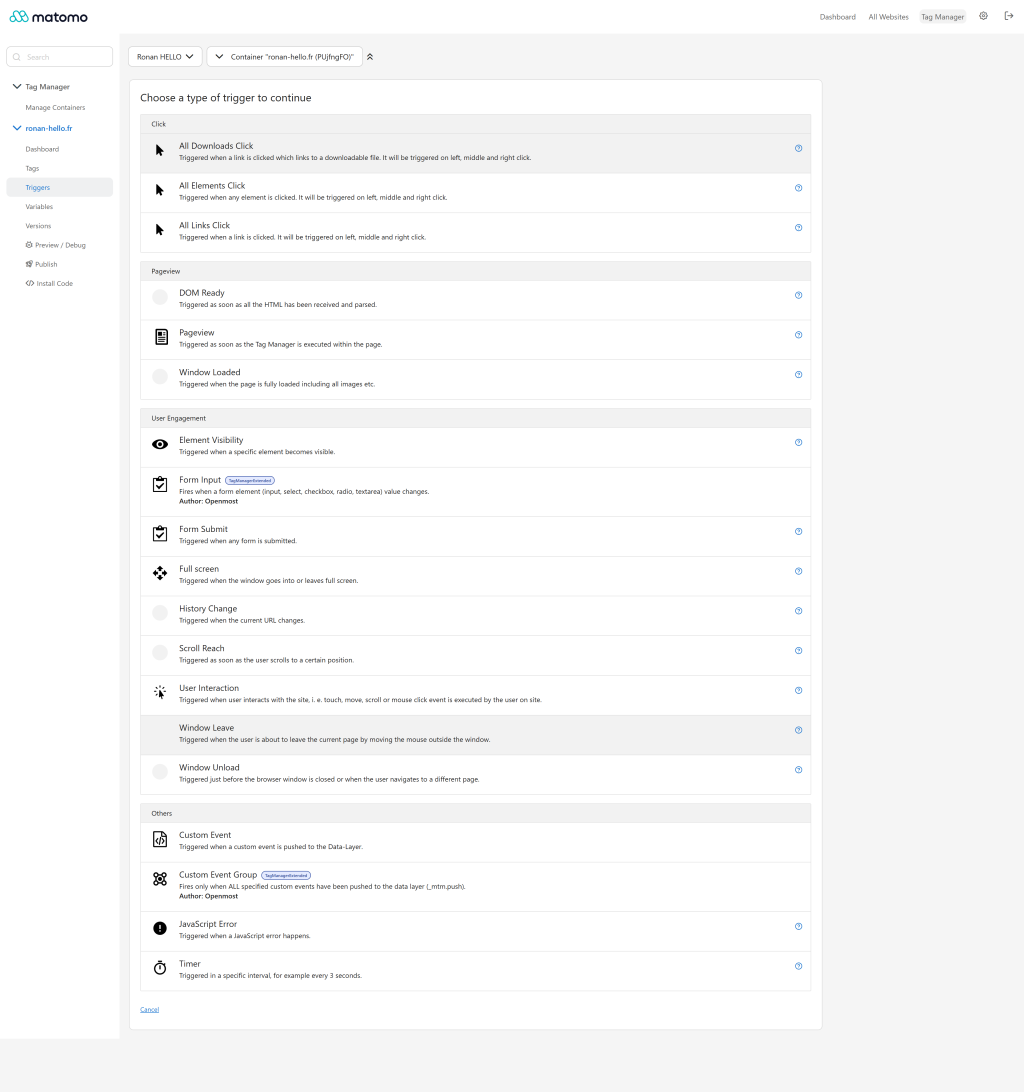This screenshot has width=1024, height=1092.
Task: Open the administration gear icon
Action: point(984,16)
